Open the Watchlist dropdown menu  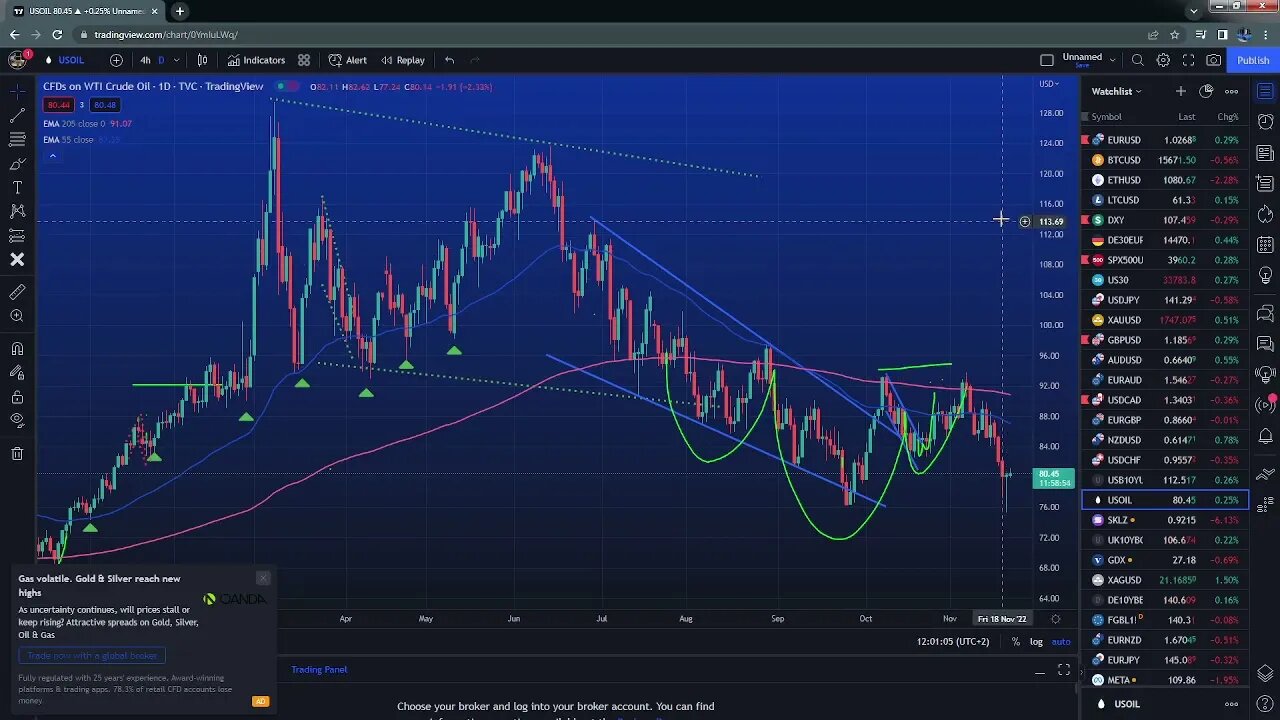(1116, 91)
